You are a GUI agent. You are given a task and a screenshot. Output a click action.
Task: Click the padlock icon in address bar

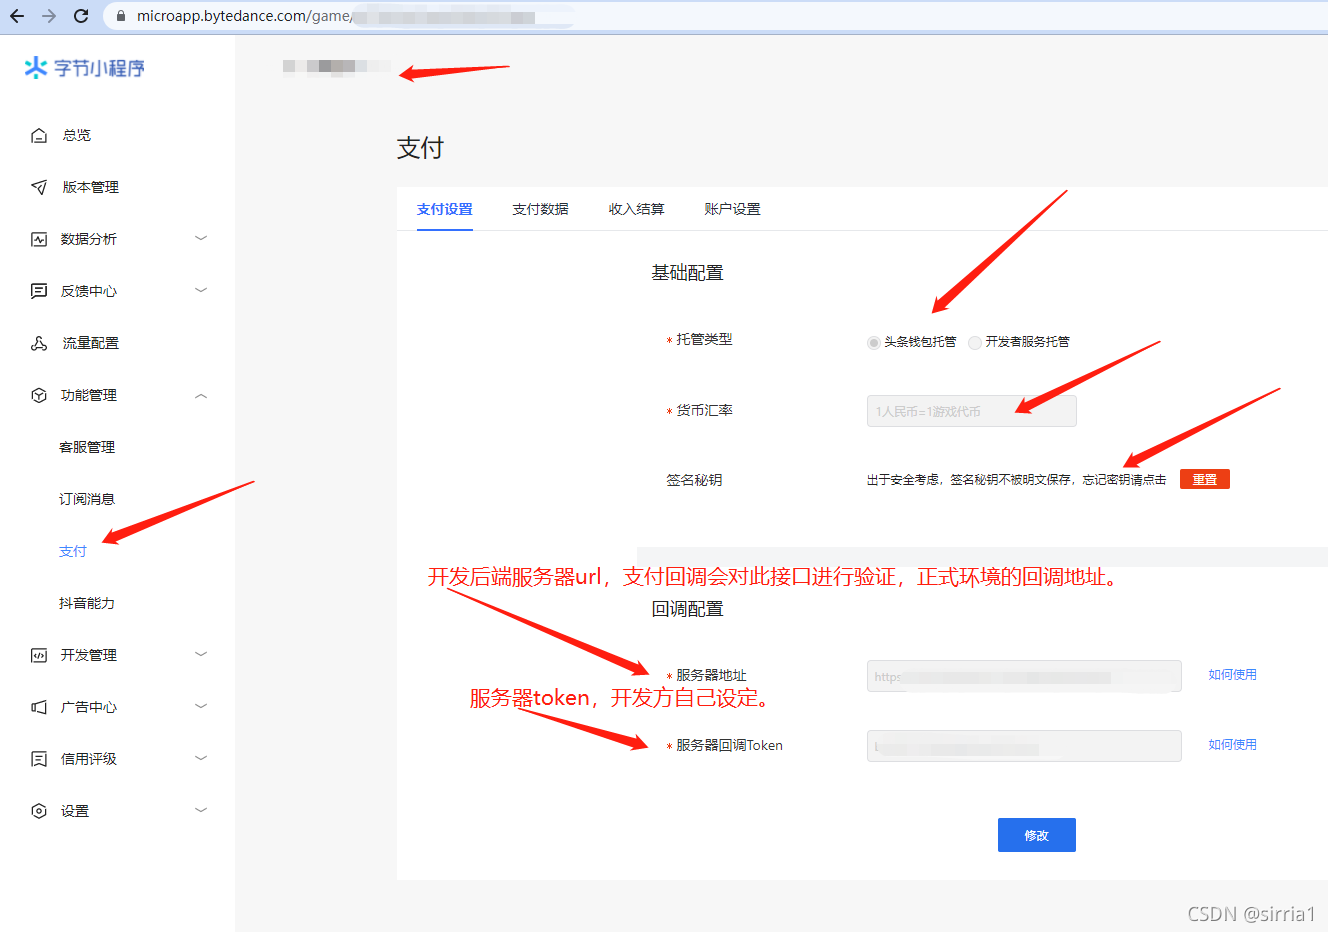pyautogui.click(x=121, y=16)
